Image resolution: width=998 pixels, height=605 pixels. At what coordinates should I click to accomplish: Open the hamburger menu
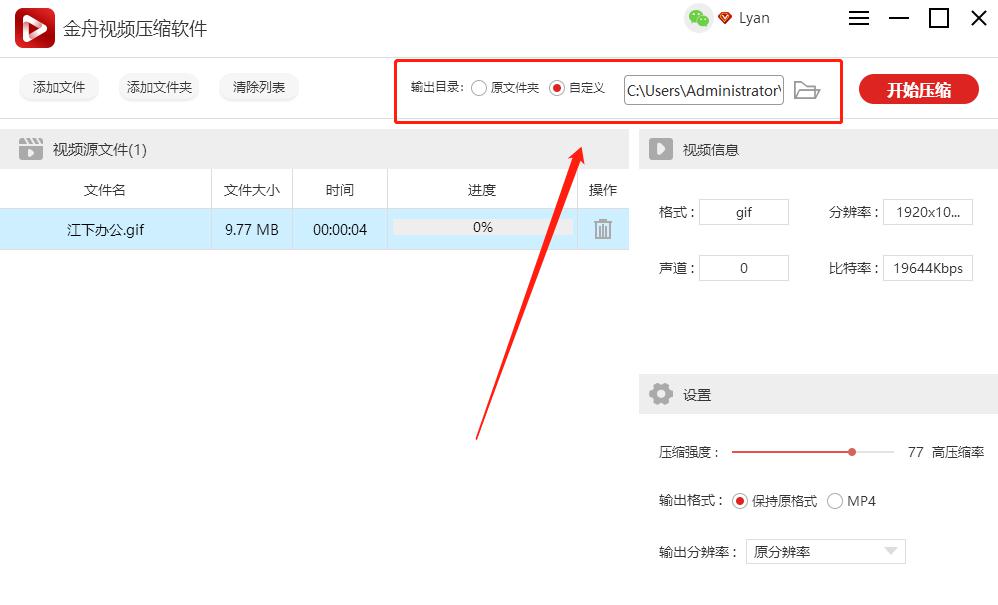coord(857,18)
